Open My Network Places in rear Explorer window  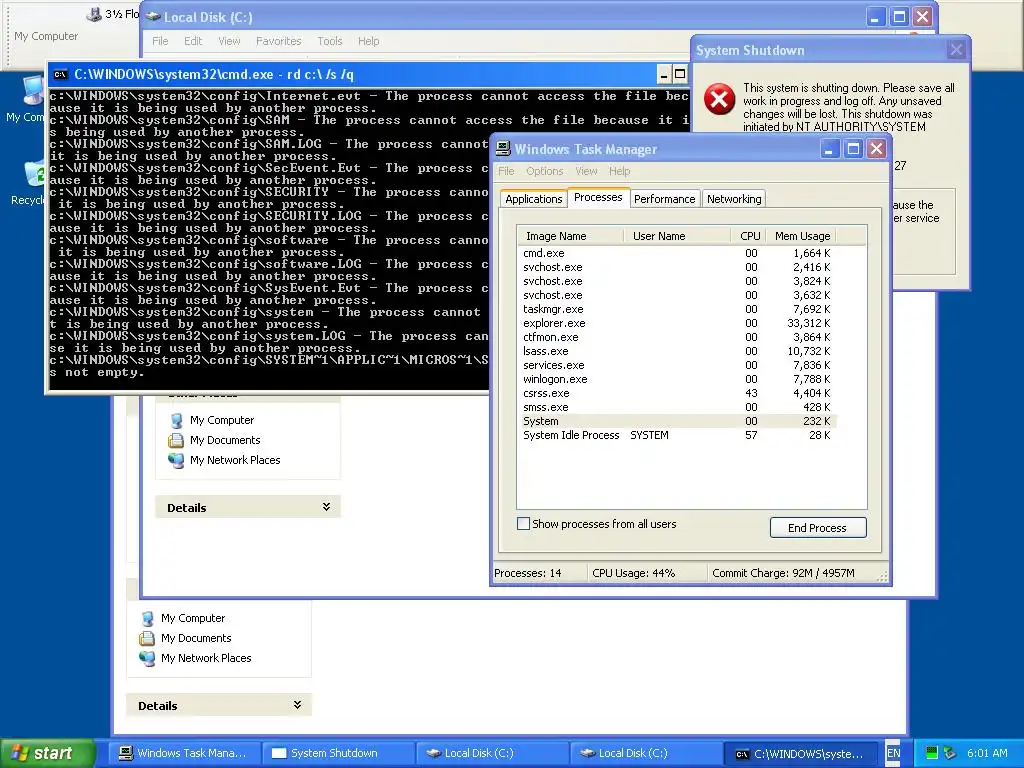(x=206, y=658)
